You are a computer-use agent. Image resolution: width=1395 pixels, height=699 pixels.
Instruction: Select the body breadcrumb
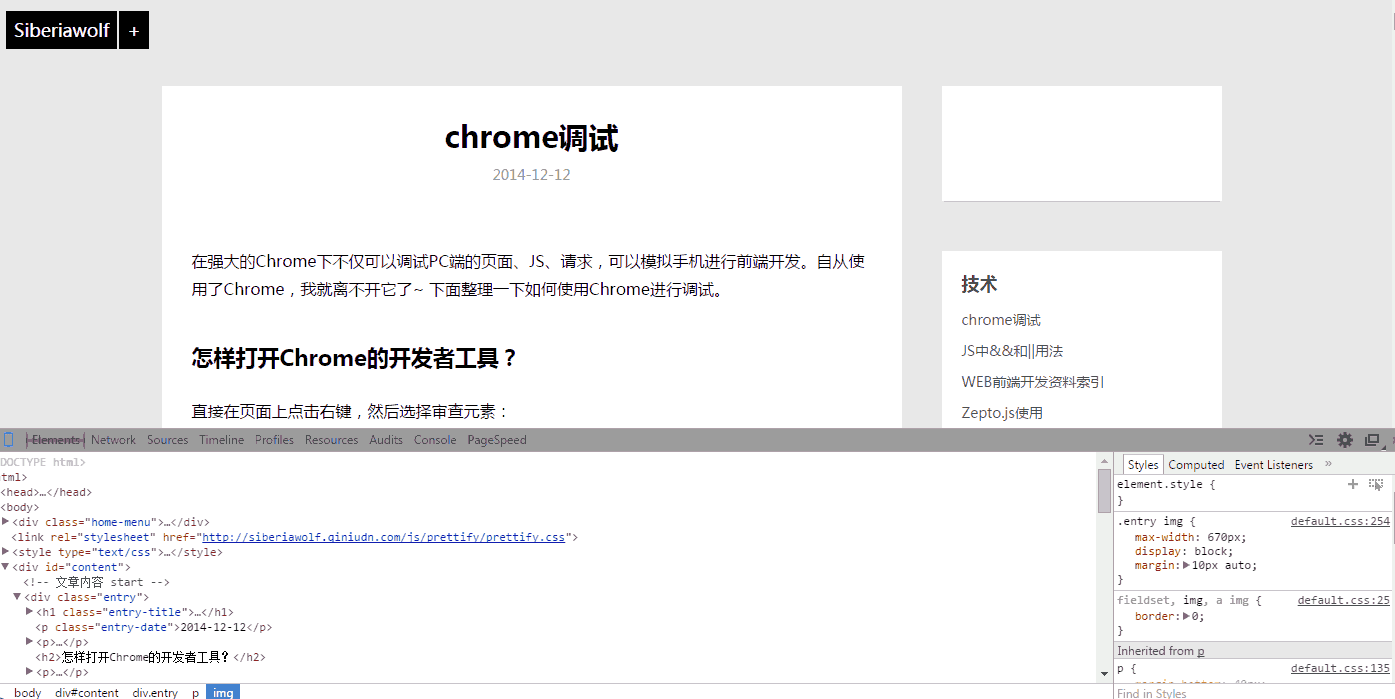(x=28, y=692)
